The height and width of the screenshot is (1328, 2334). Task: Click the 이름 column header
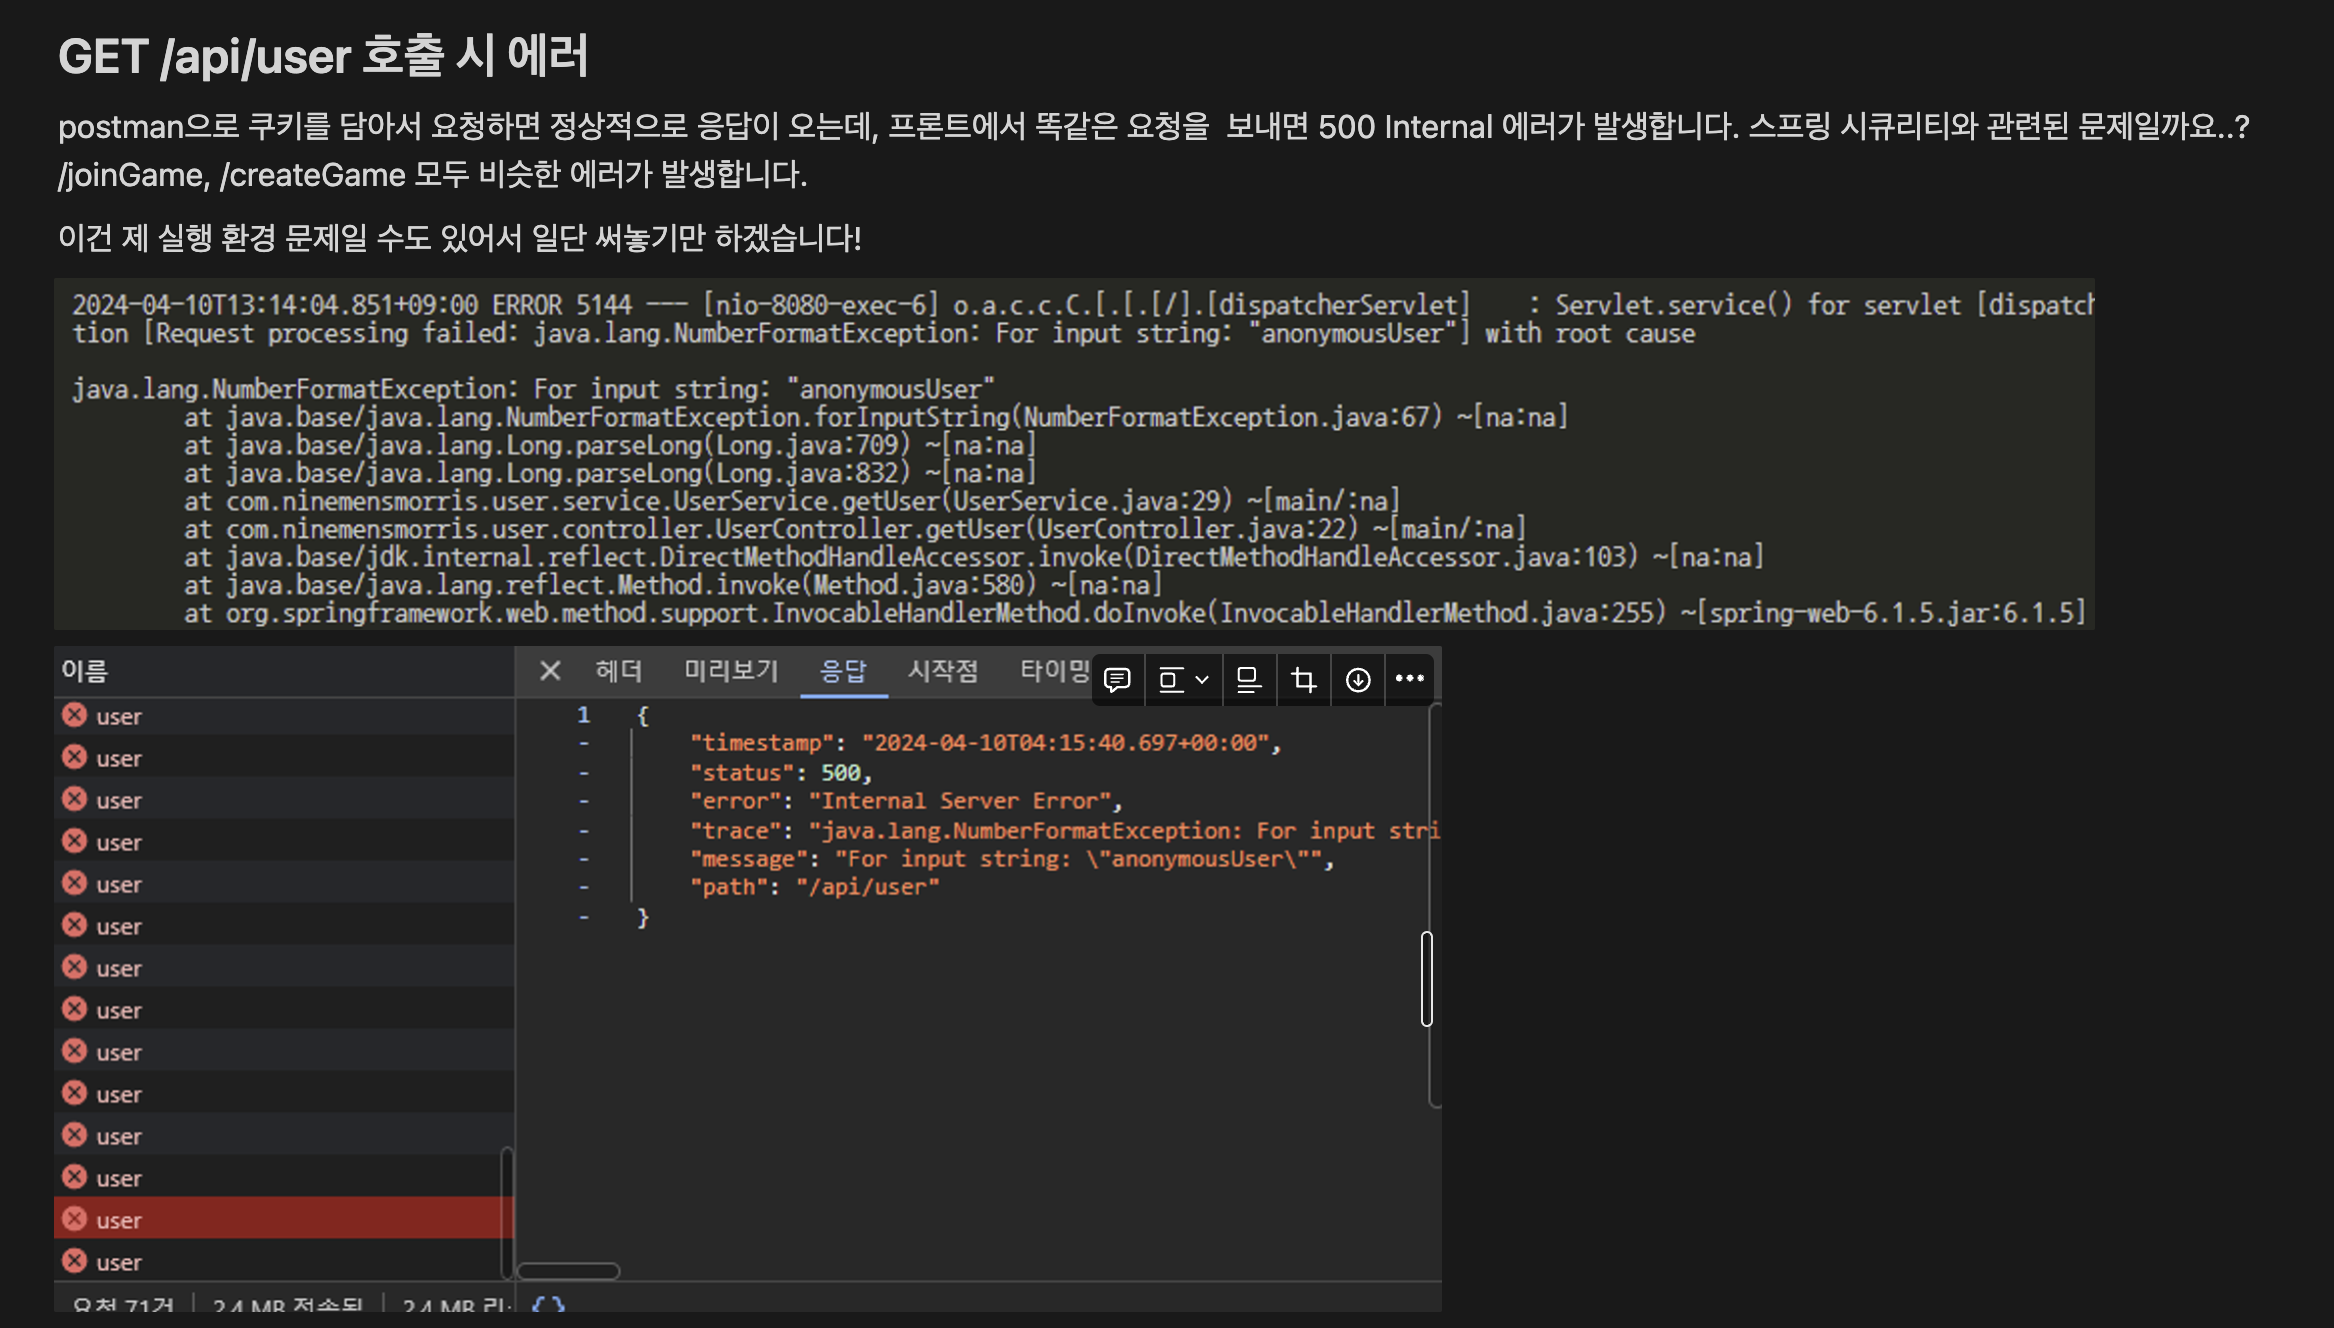click(84, 671)
